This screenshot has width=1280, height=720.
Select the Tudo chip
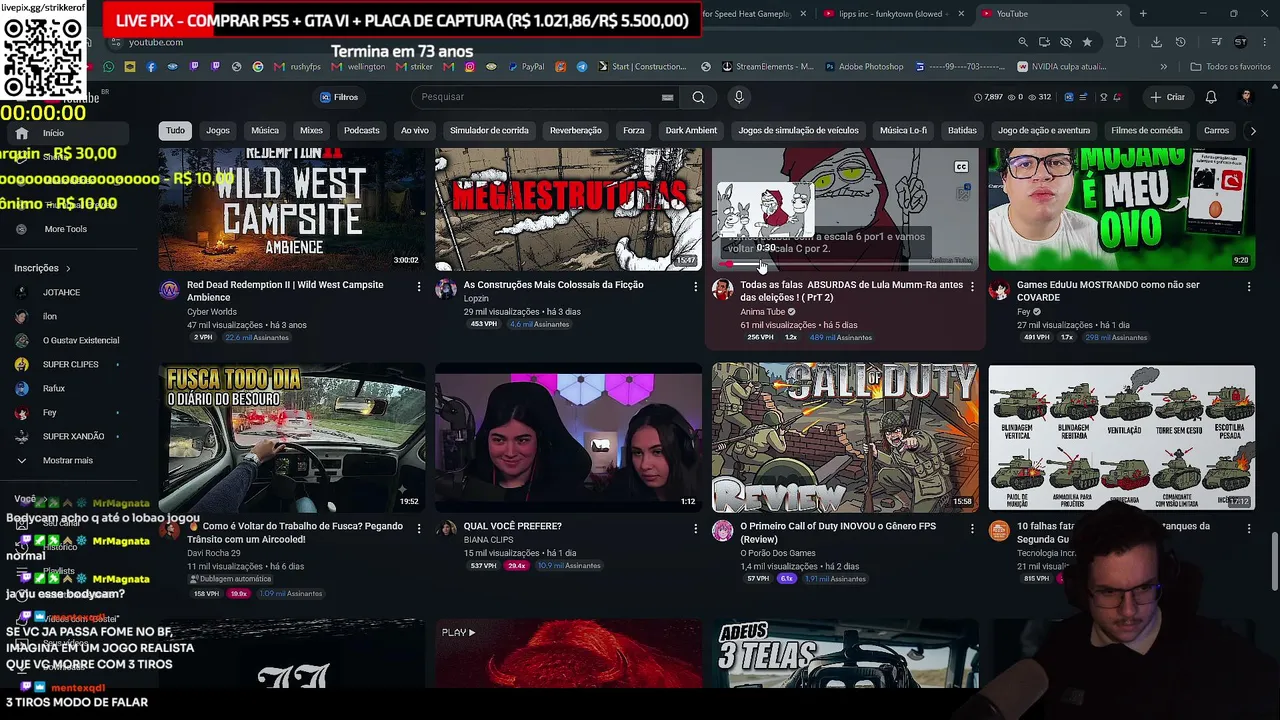[x=175, y=130]
